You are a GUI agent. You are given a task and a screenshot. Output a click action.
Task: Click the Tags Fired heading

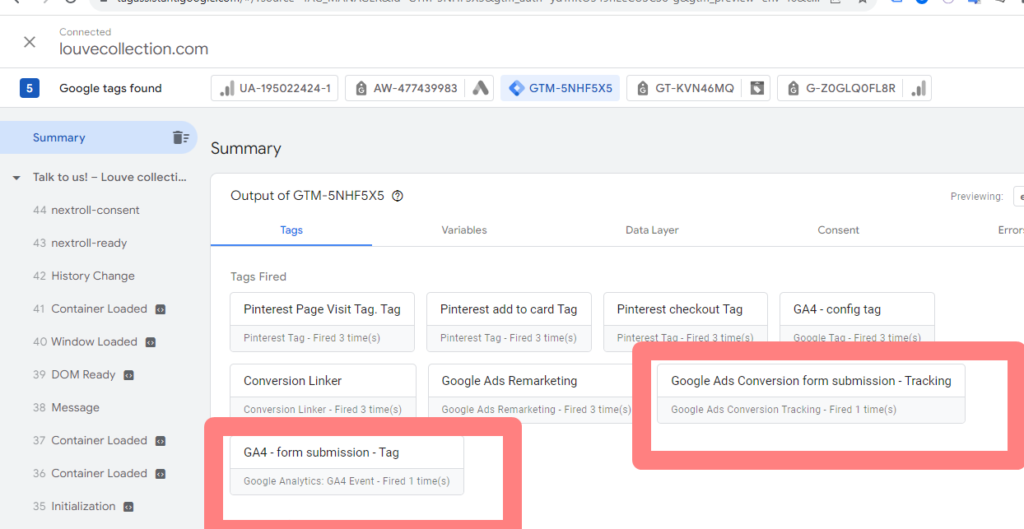(x=258, y=277)
